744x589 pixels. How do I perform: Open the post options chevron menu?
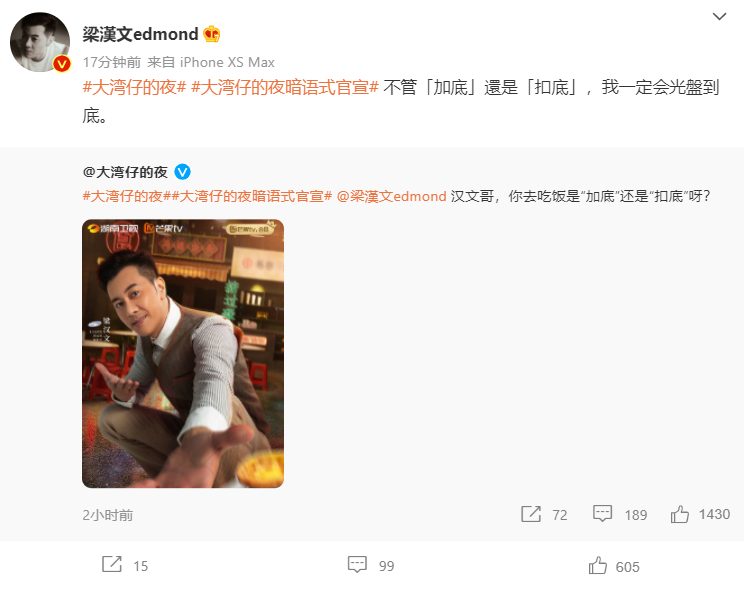coord(719,17)
